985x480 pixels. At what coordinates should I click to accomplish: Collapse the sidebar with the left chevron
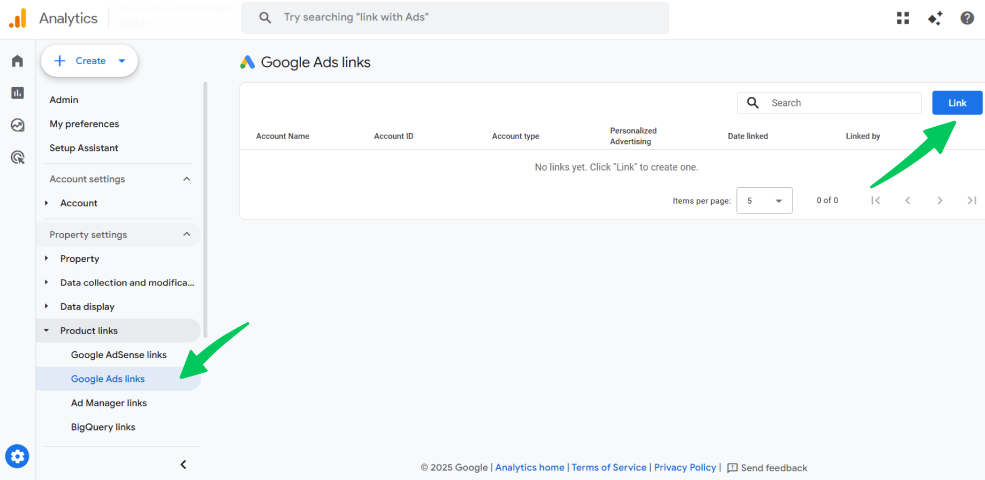pos(183,465)
